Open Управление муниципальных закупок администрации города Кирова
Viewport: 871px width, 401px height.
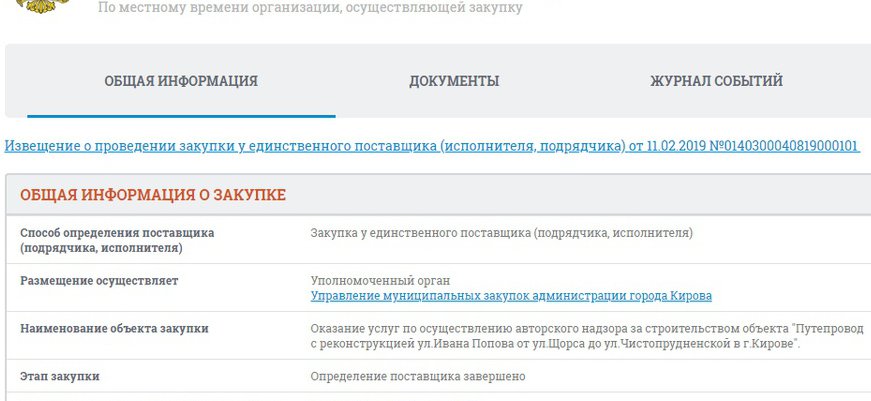click(x=511, y=296)
